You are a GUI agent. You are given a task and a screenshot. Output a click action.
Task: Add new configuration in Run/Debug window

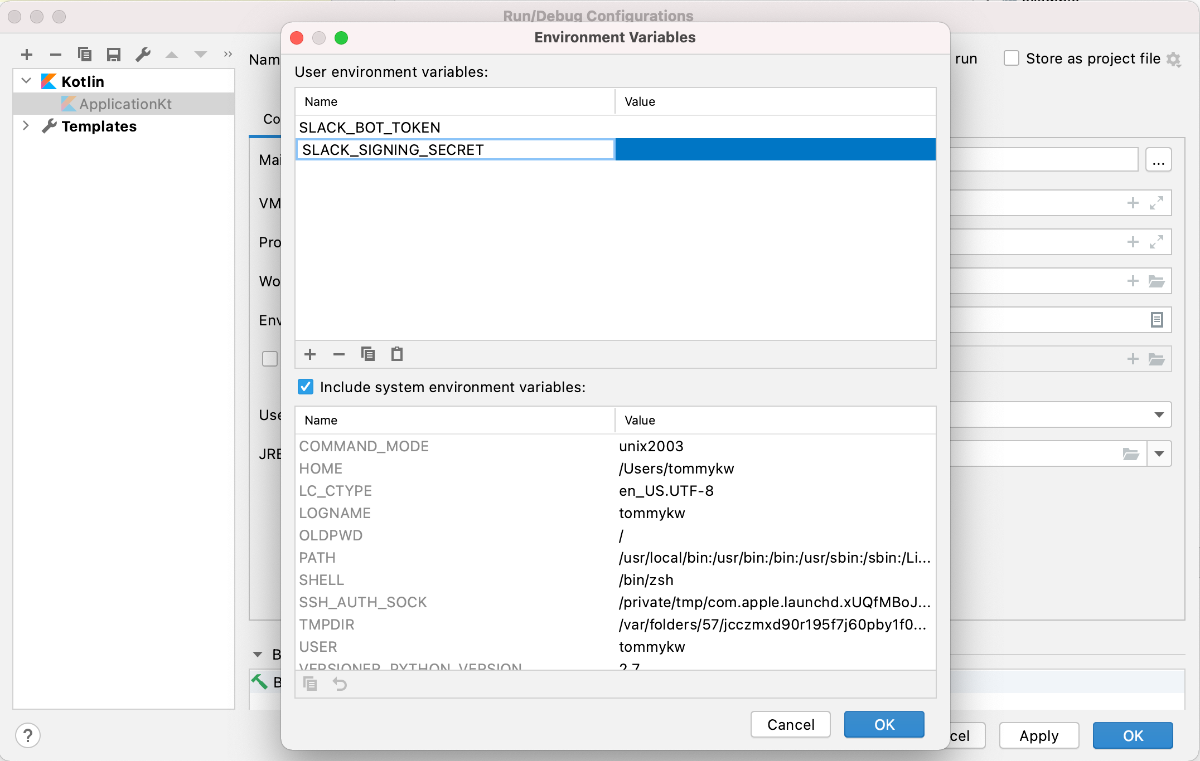tap(27, 54)
